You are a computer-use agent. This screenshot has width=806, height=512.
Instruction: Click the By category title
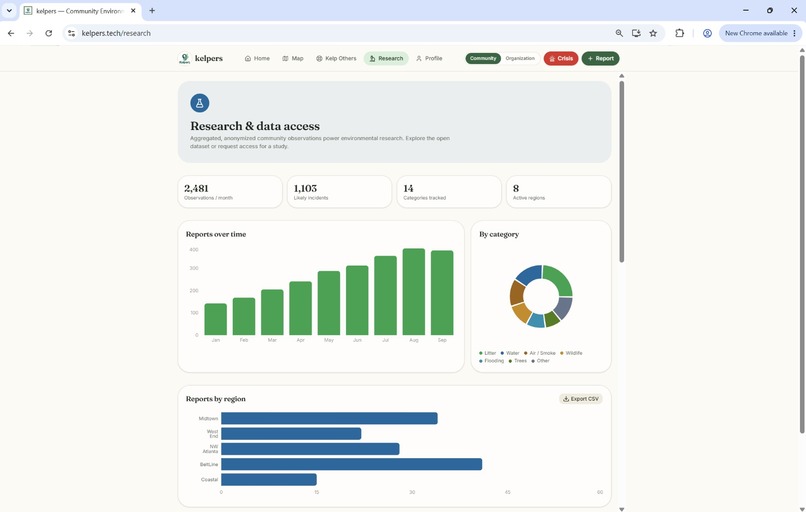click(x=499, y=234)
